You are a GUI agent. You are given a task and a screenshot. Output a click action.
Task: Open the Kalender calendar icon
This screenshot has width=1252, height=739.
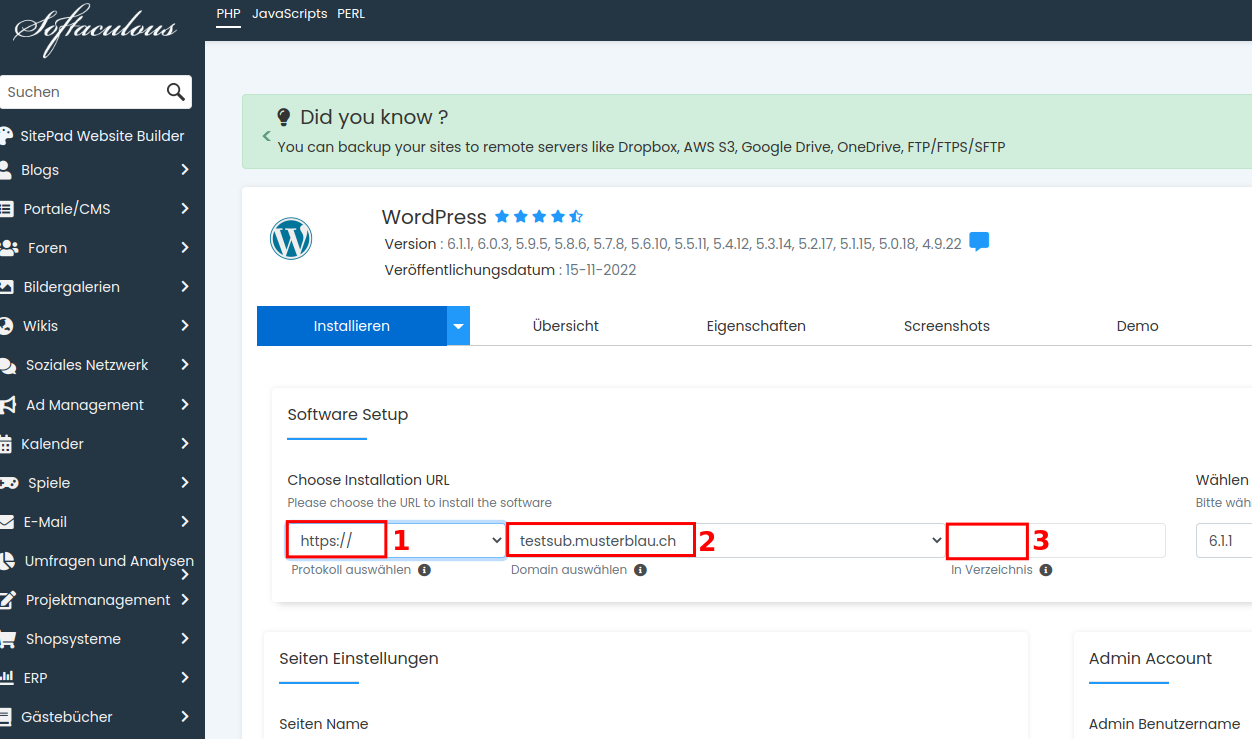point(5,444)
